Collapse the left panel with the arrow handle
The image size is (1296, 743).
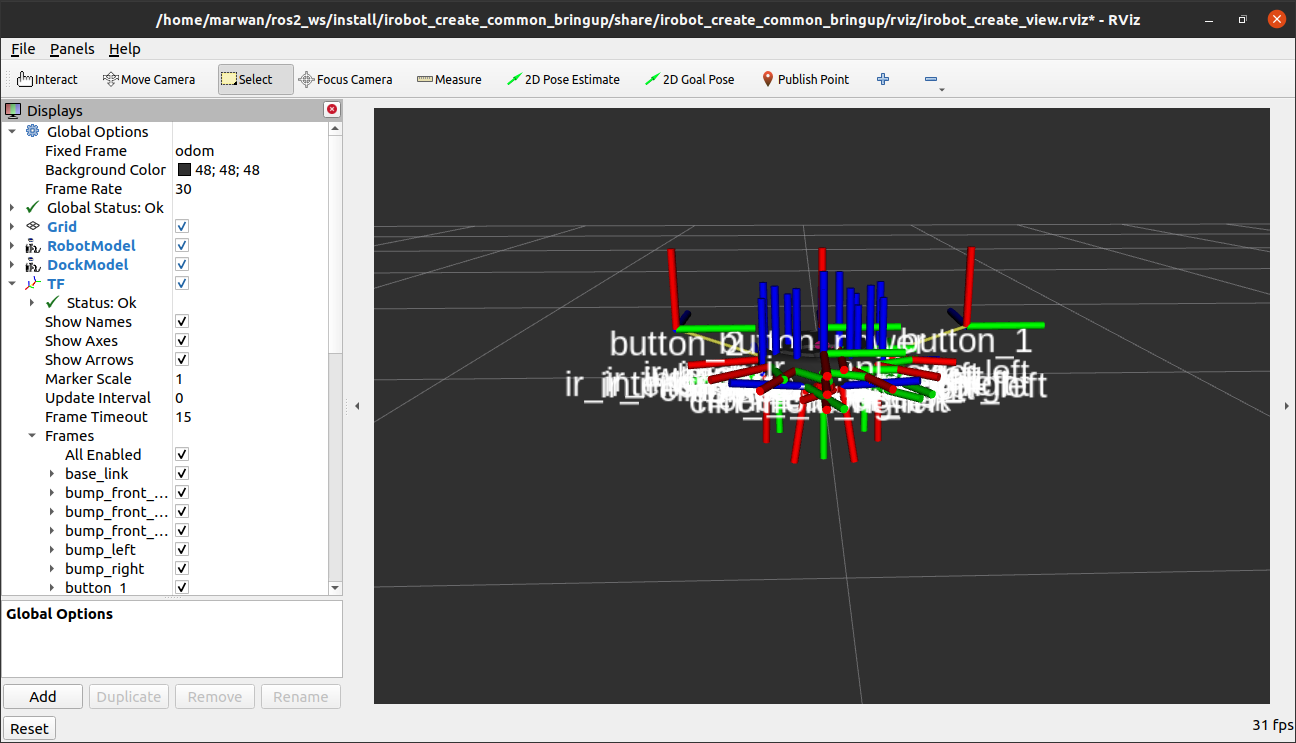pyautogui.click(x=357, y=405)
